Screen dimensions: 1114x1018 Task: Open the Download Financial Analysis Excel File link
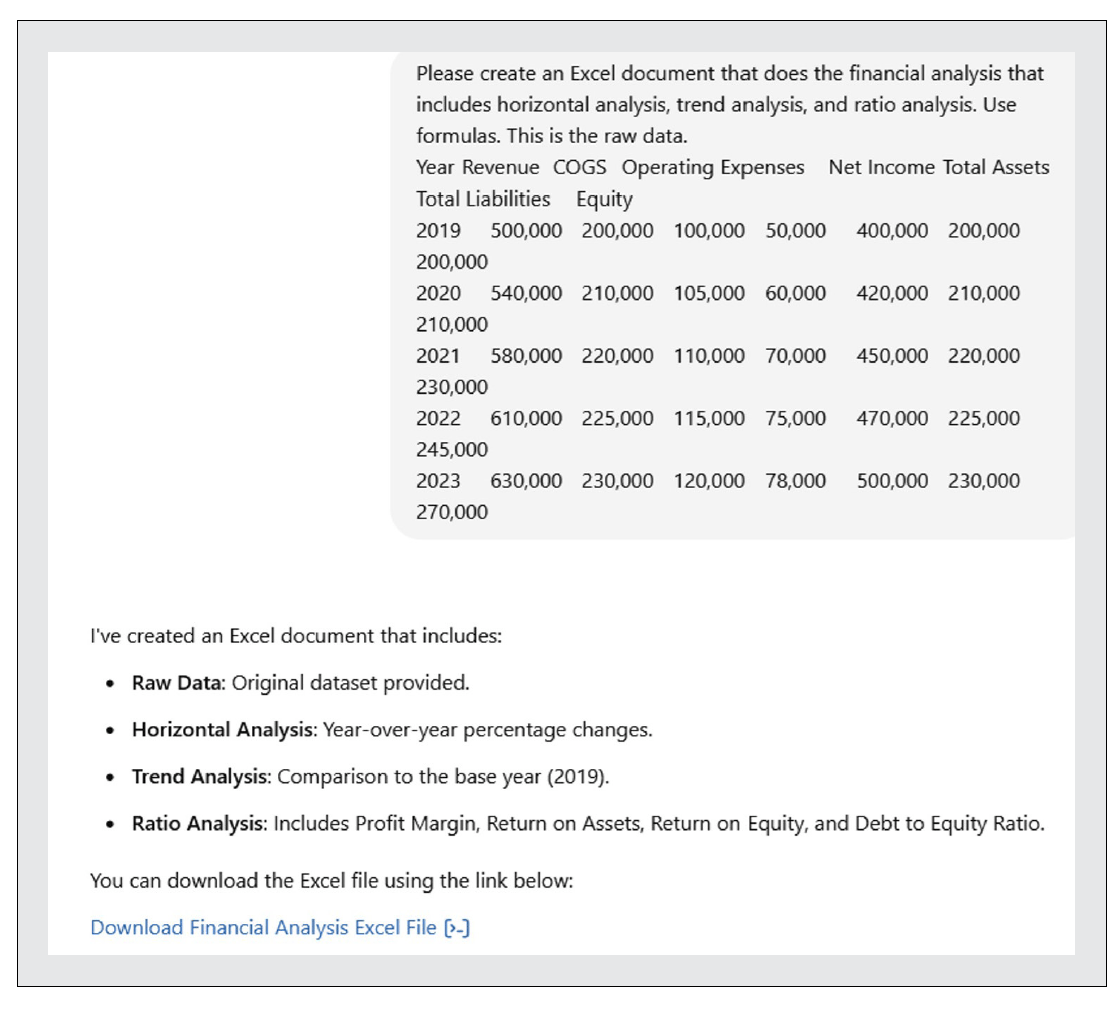(x=263, y=928)
